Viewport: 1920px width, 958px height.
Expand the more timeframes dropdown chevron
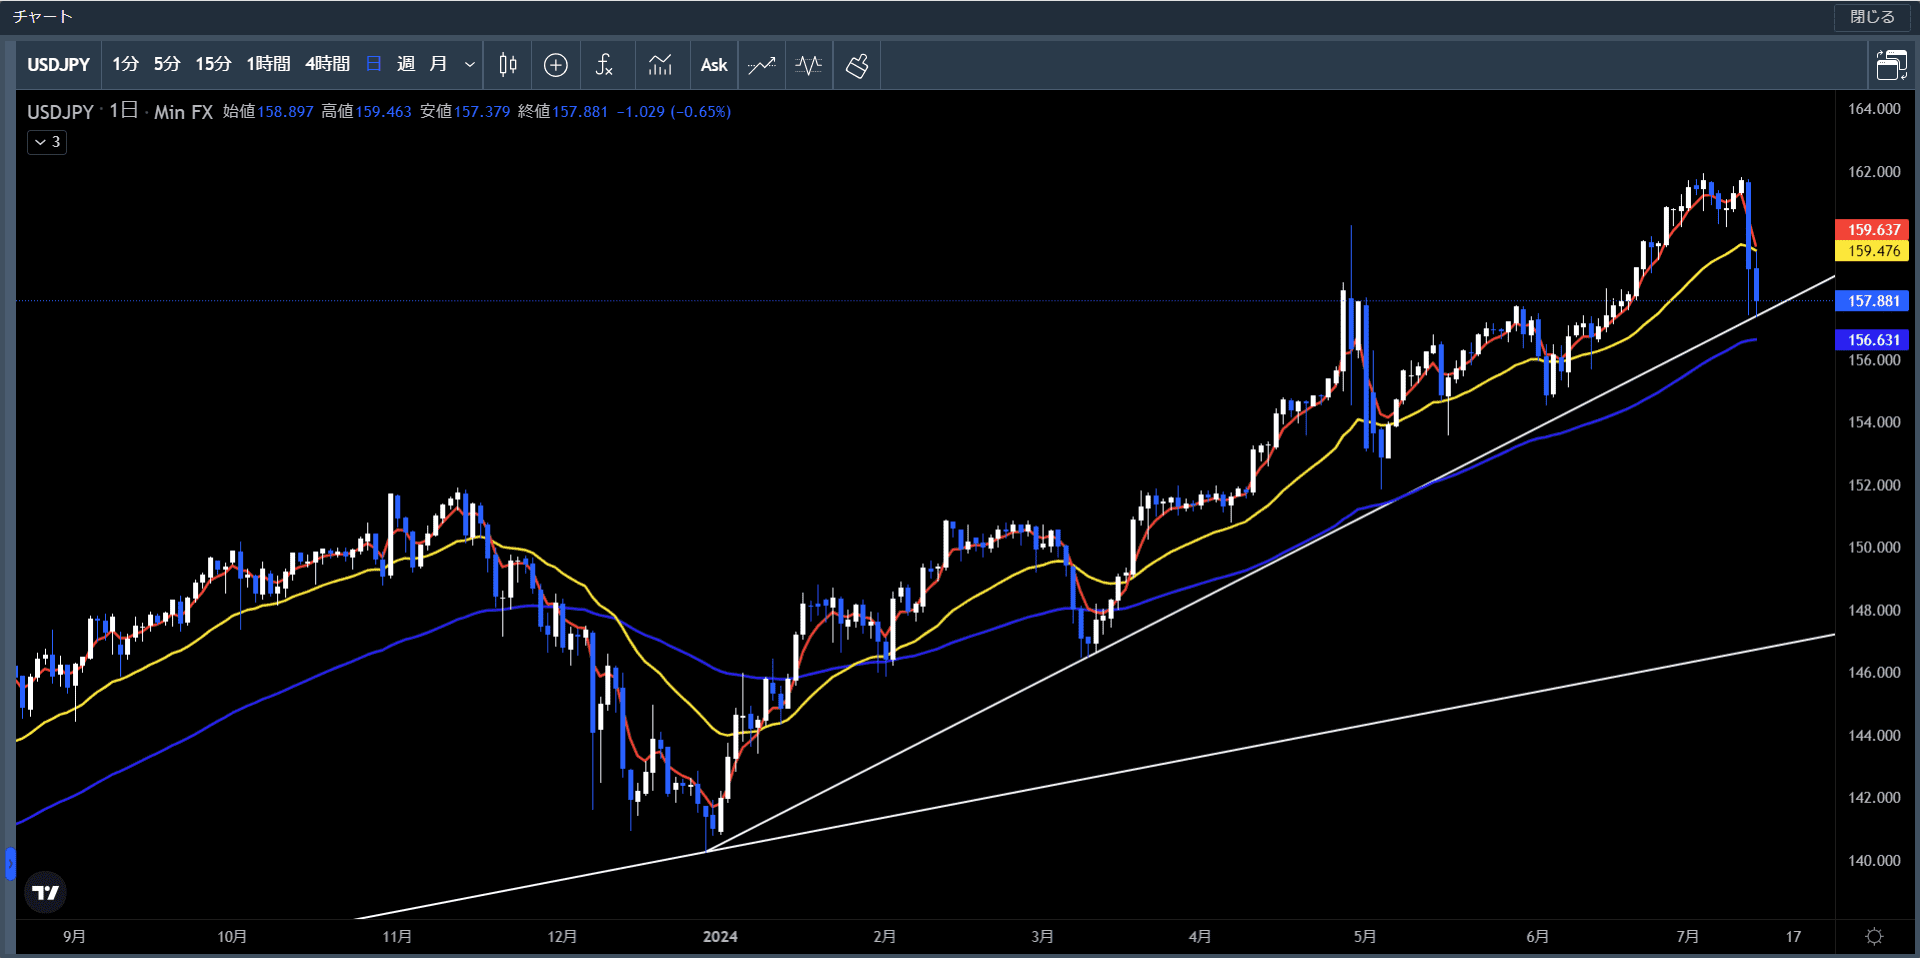[x=469, y=65]
